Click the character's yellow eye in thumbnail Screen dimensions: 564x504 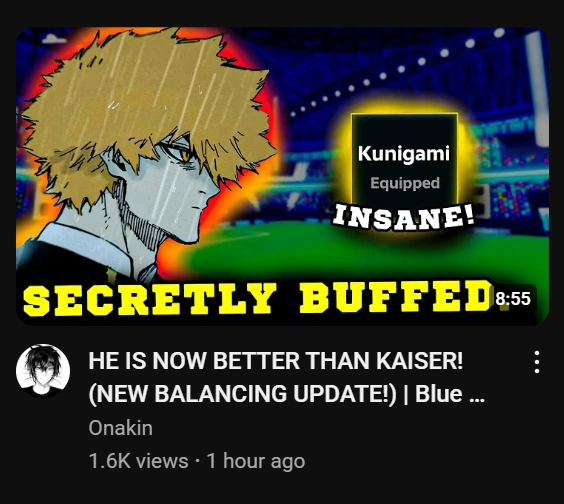click(185, 155)
